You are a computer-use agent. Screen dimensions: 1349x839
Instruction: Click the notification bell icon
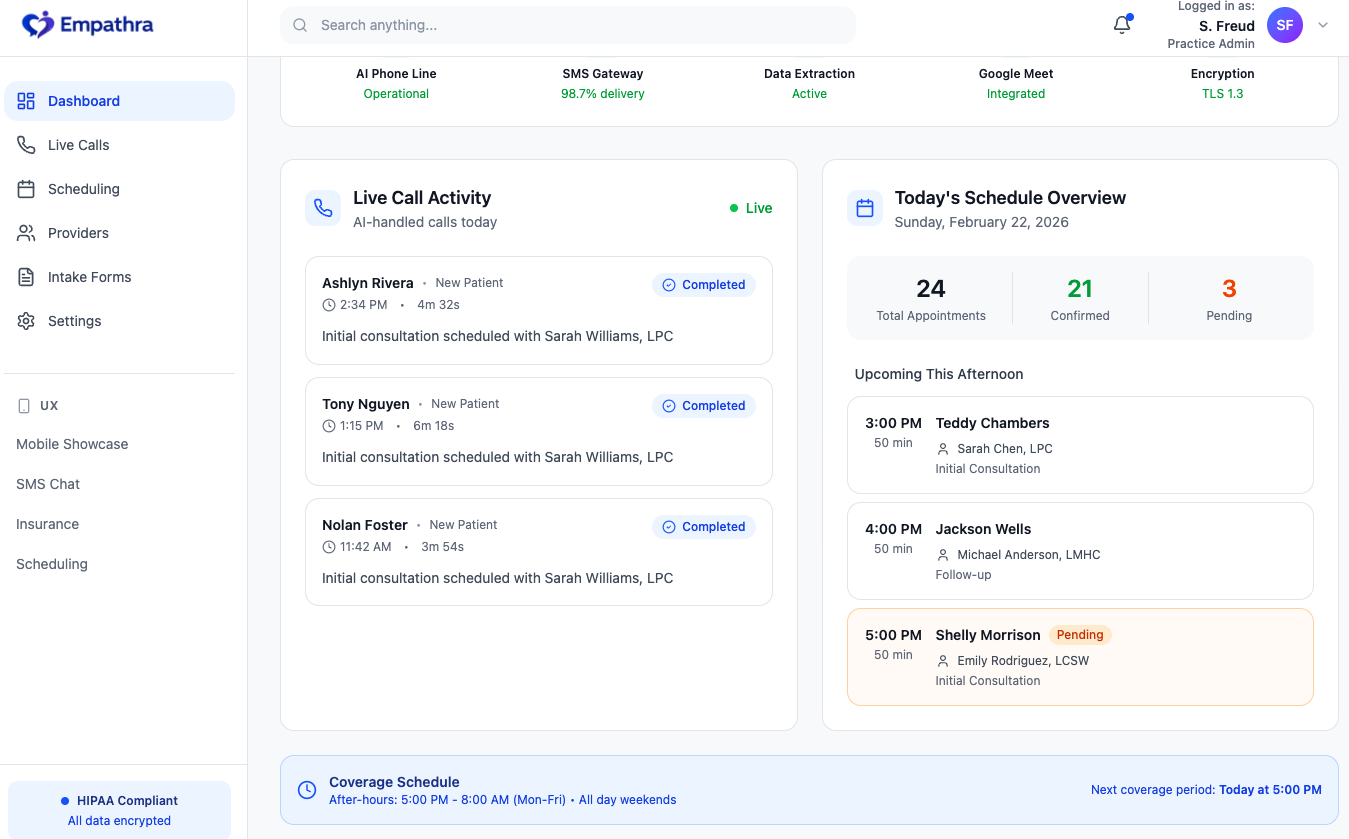point(1122,26)
